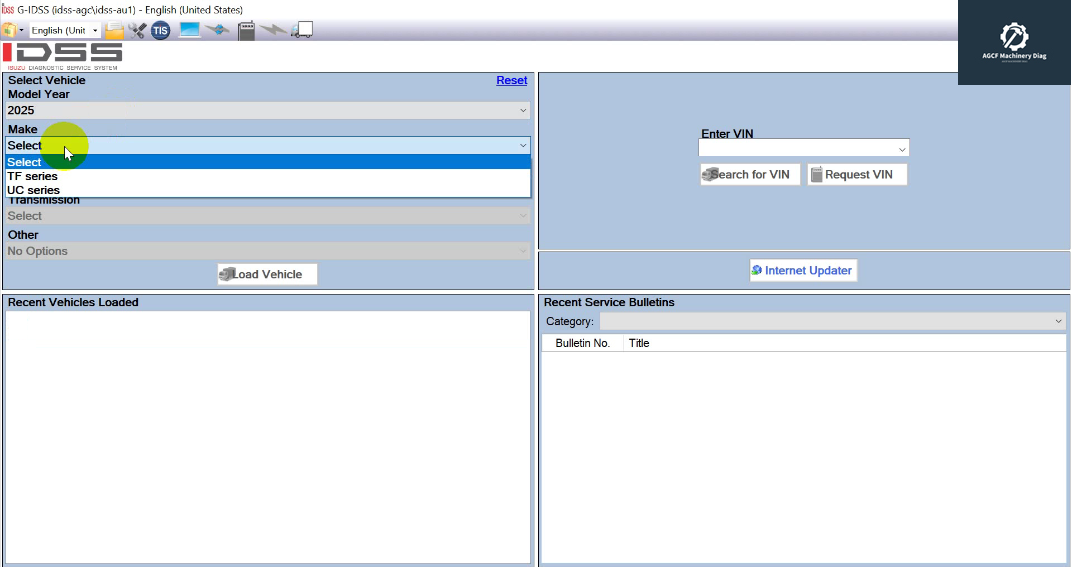Click the lightning bolt toolbar icon
Screen dimensions: 1071x567
point(273,30)
